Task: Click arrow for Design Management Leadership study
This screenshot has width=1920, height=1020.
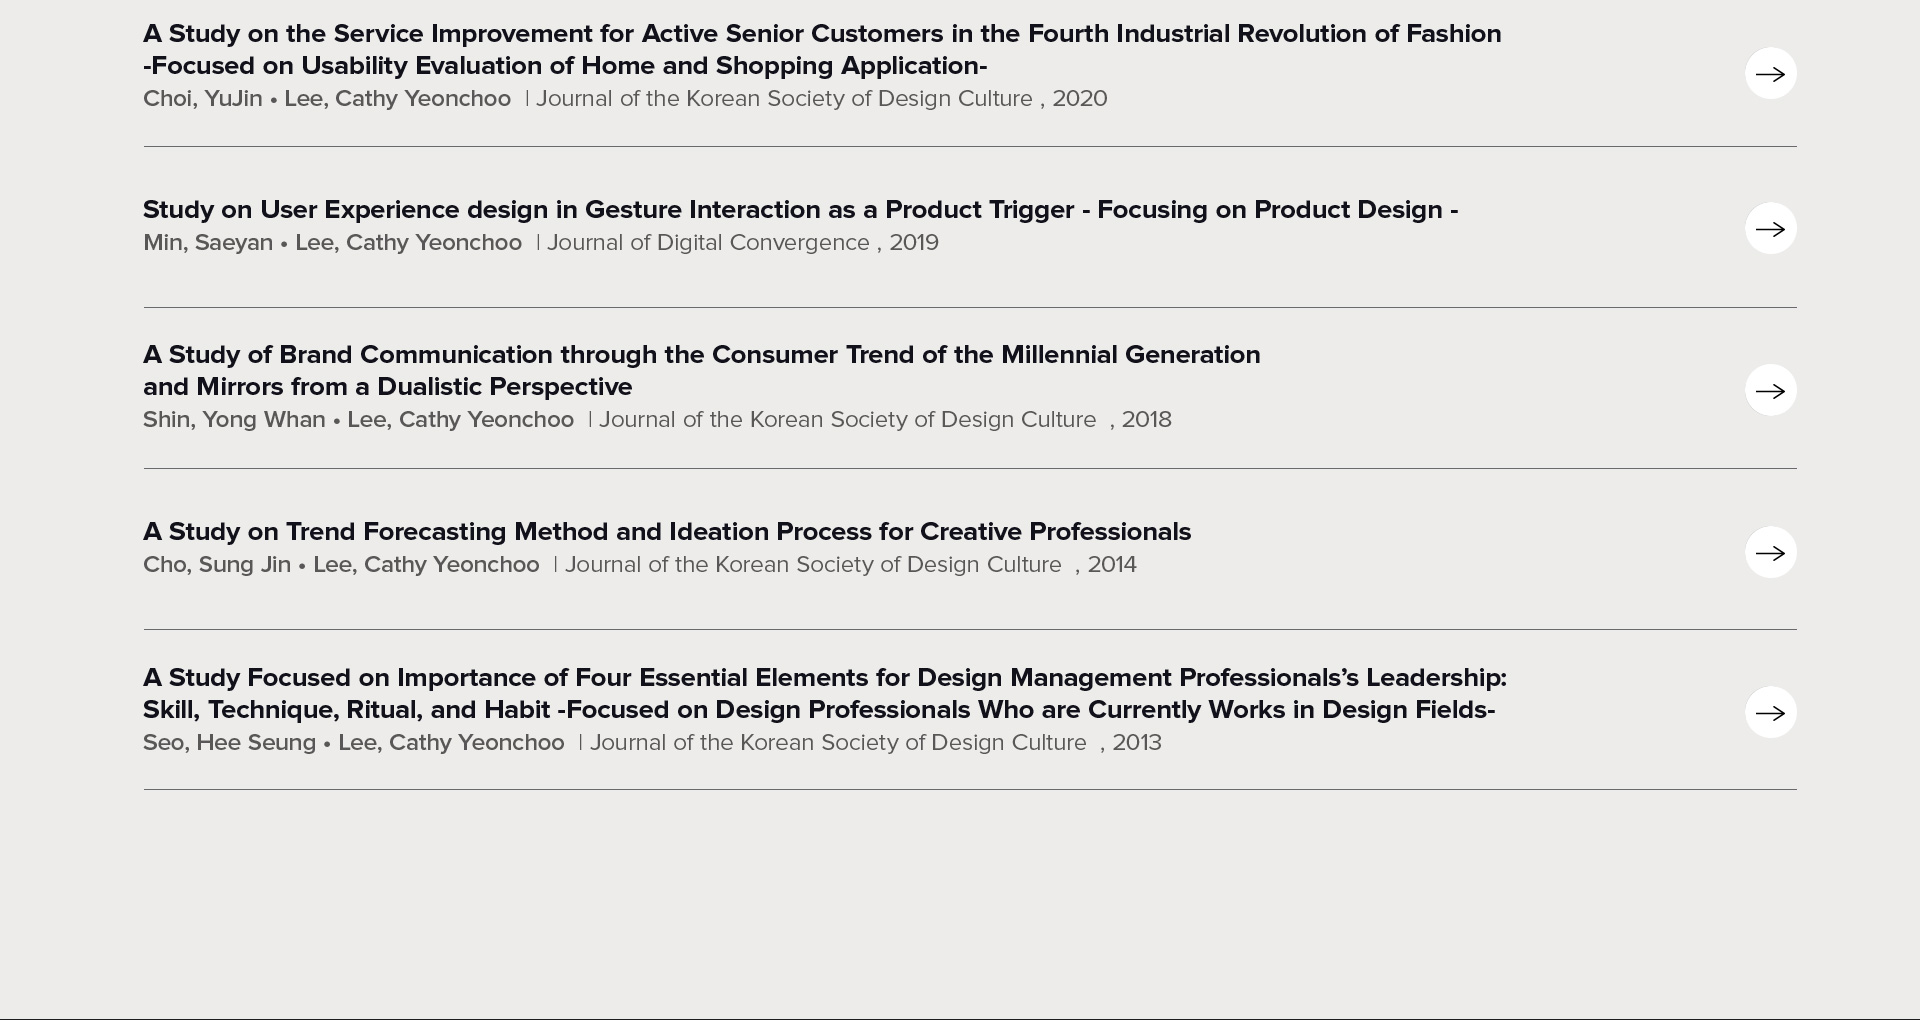Action: (1770, 712)
